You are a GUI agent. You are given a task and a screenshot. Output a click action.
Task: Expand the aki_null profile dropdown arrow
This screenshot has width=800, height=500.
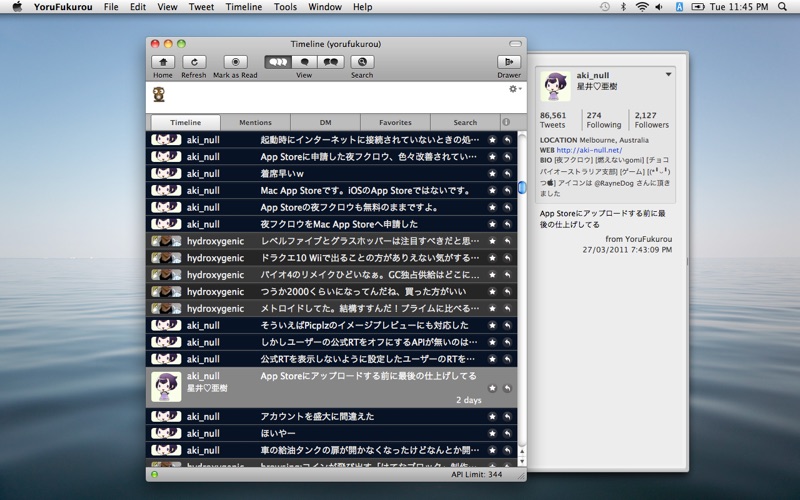tap(669, 75)
